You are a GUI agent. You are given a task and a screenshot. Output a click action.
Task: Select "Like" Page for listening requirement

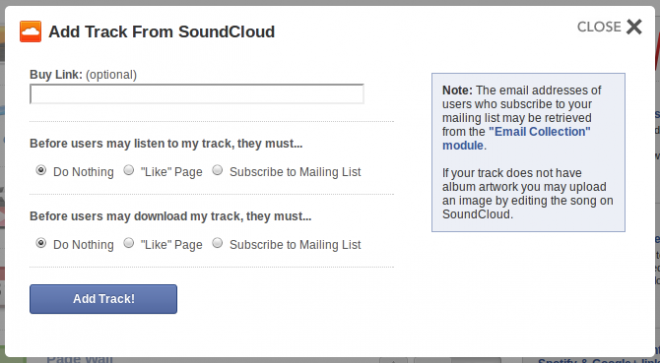[x=128, y=170]
